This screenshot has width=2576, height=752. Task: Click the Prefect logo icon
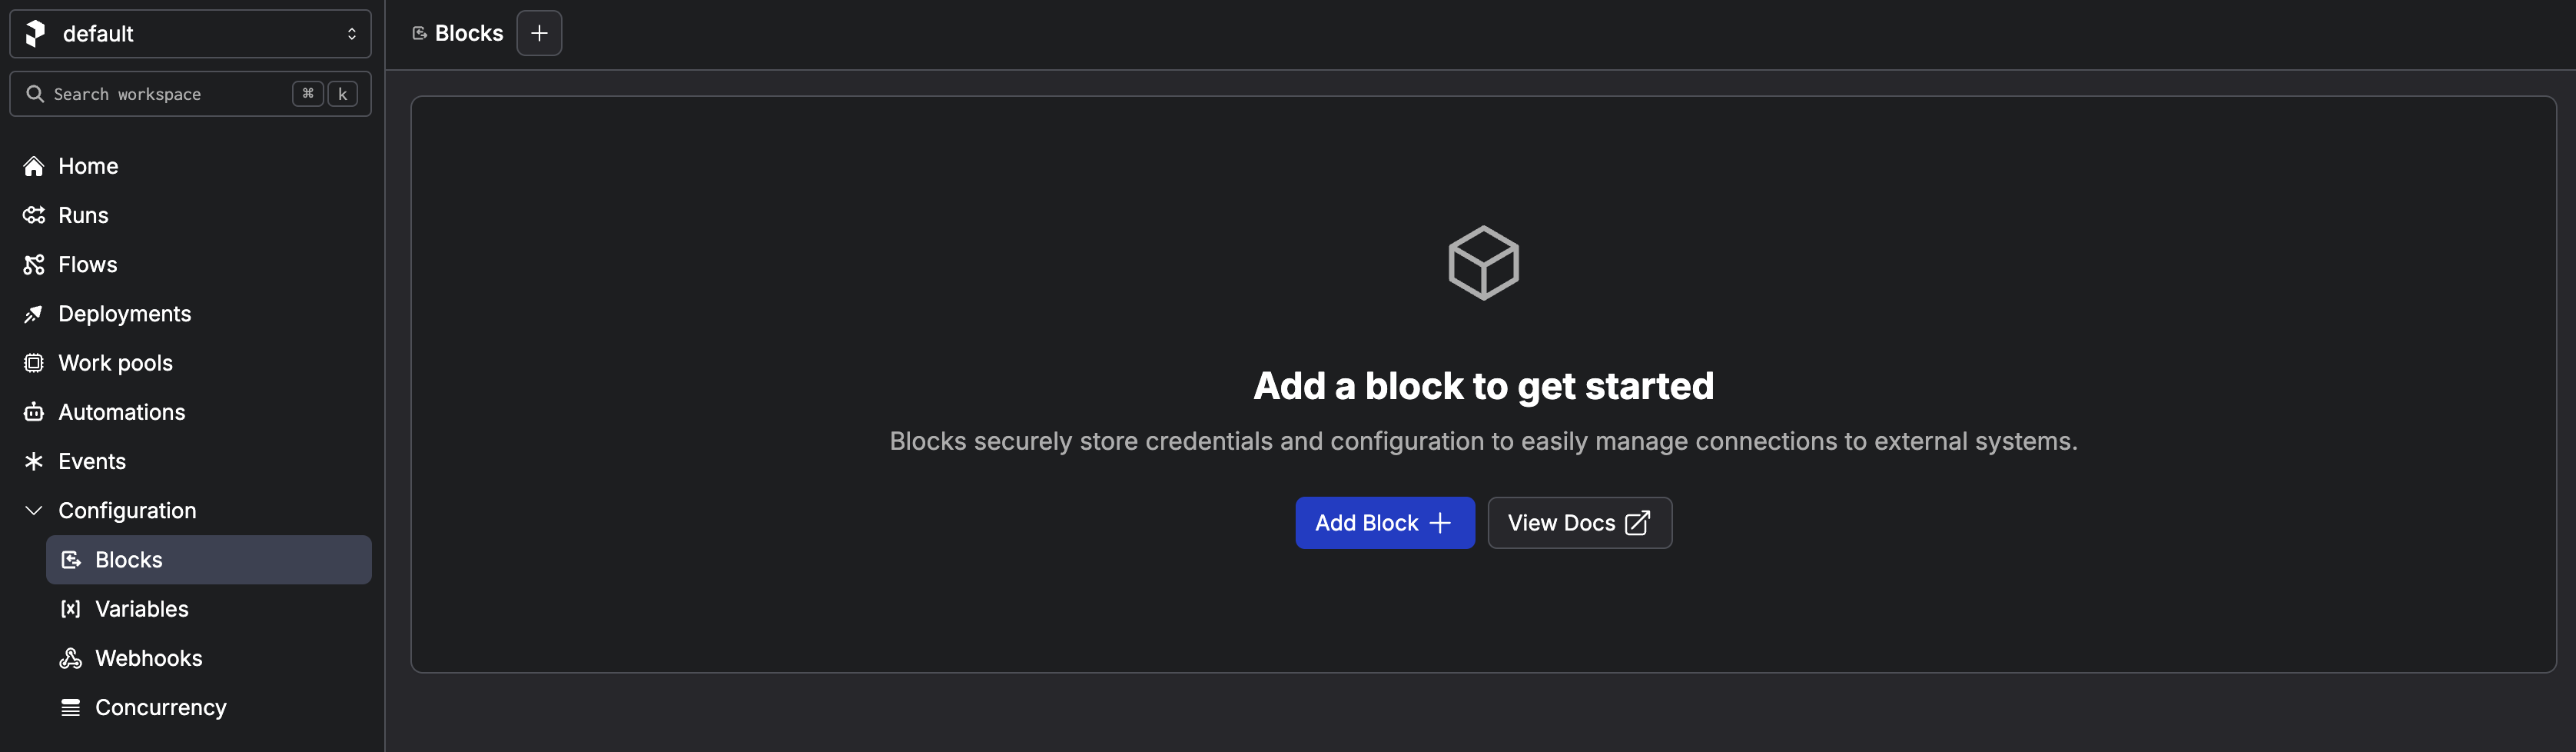pyautogui.click(x=35, y=34)
